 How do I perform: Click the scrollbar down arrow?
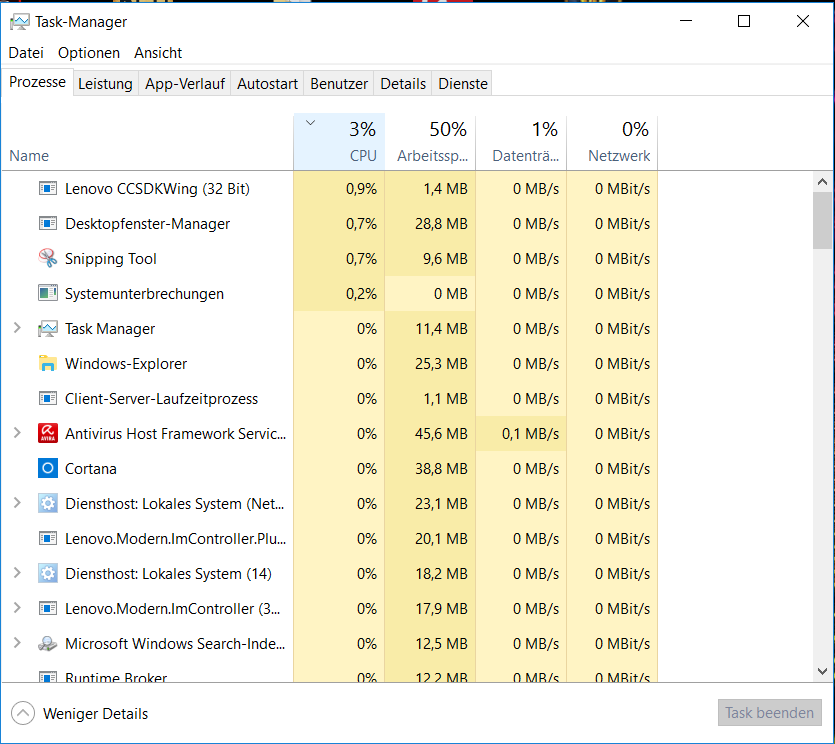[x=822, y=671]
